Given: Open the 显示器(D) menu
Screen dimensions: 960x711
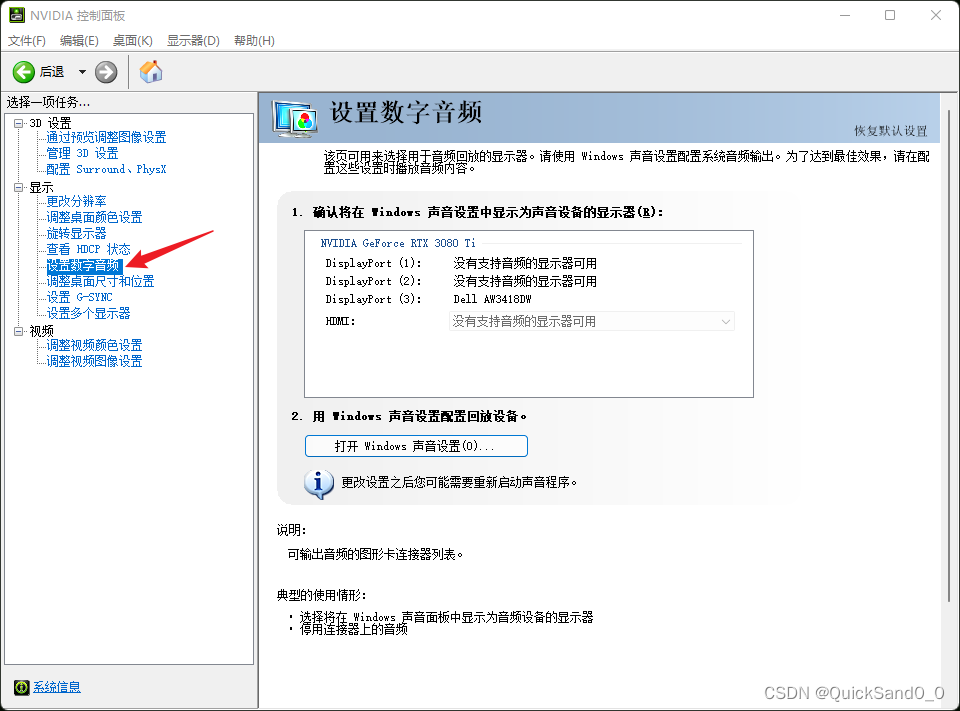Looking at the screenshot, I should [x=193, y=40].
